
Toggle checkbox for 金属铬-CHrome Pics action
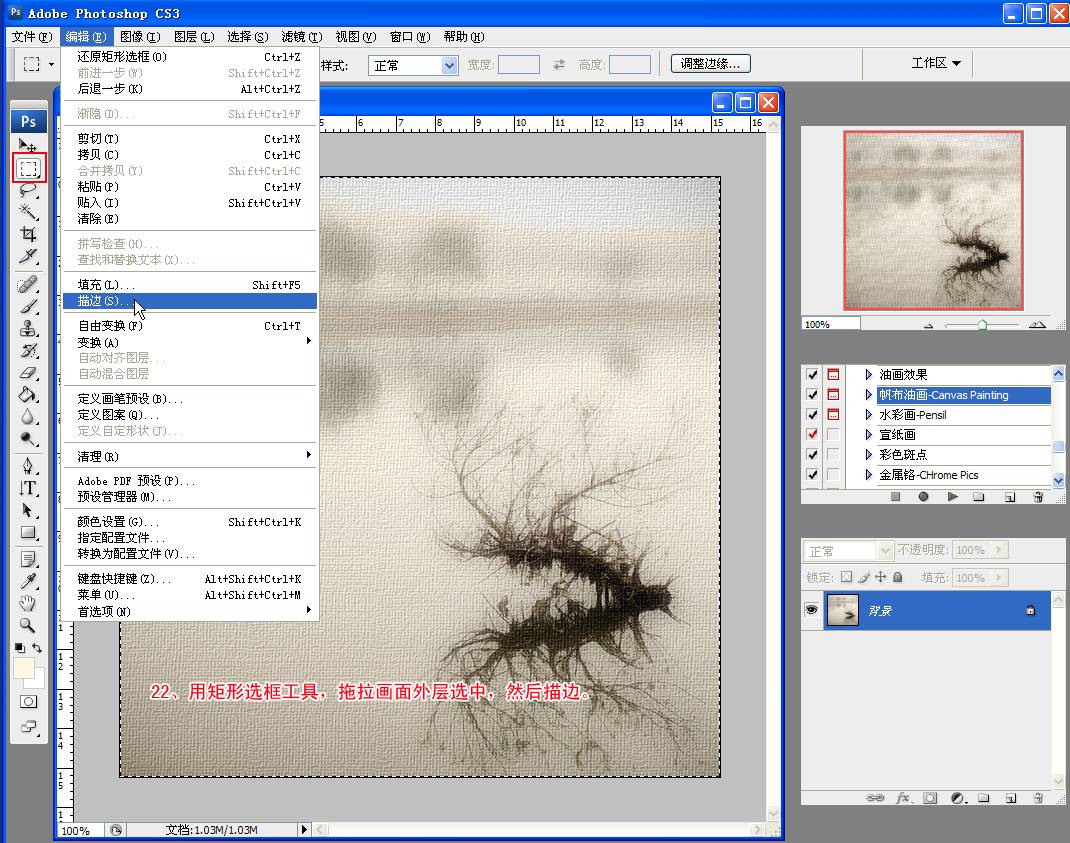[x=812, y=474]
